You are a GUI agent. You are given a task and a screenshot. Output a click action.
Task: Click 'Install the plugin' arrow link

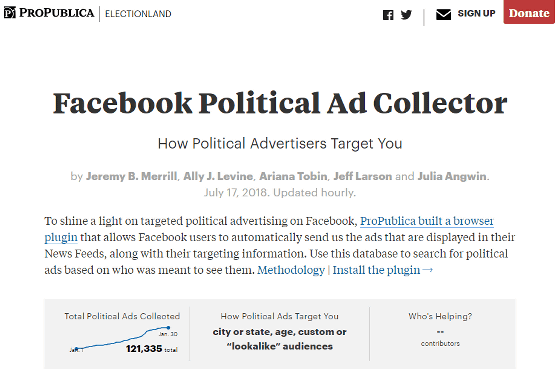pos(382,270)
